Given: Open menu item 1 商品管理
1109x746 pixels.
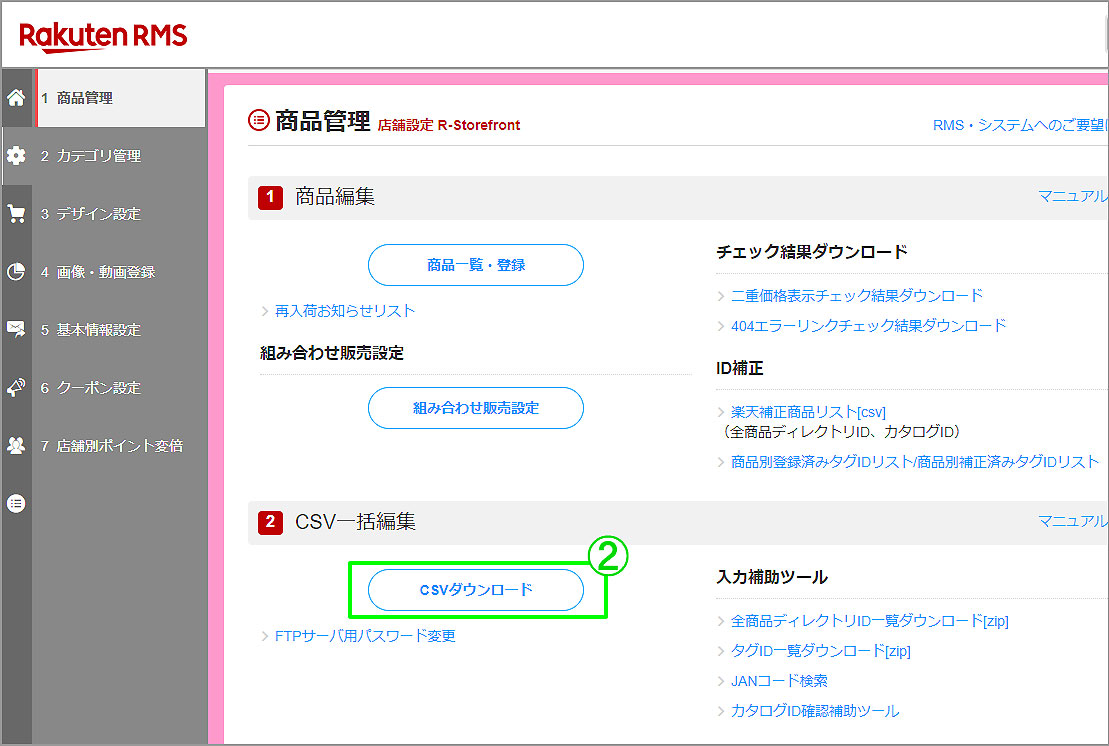Looking at the screenshot, I should [120, 98].
